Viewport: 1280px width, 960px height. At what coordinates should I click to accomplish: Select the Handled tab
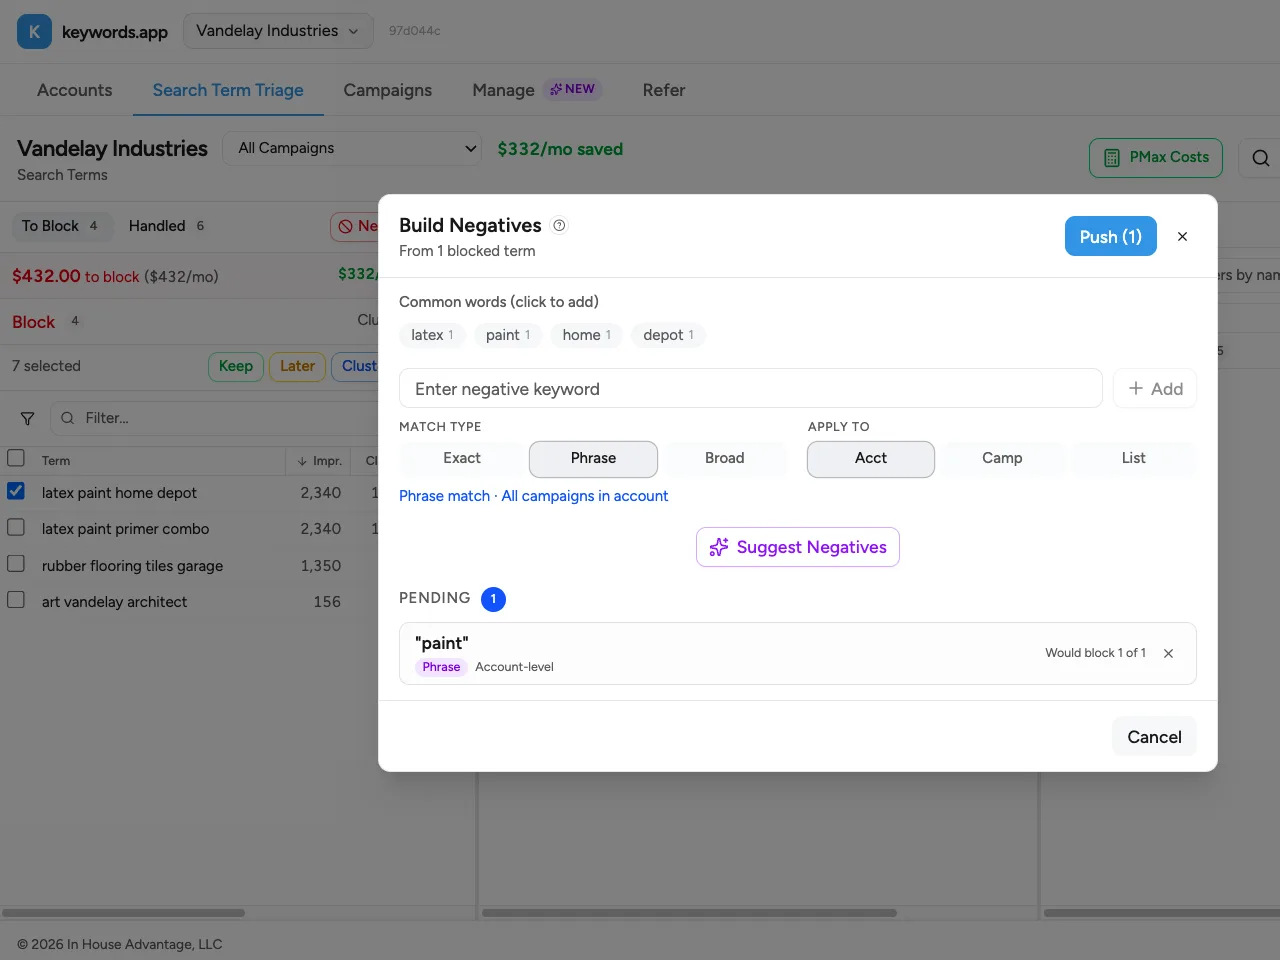167,226
